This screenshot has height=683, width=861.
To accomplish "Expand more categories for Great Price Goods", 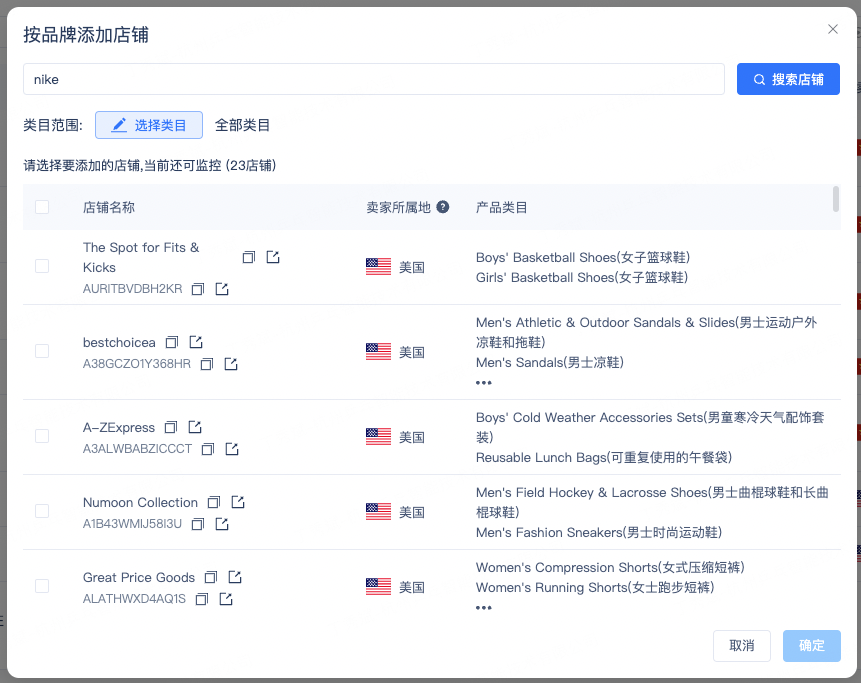I will pos(483,608).
